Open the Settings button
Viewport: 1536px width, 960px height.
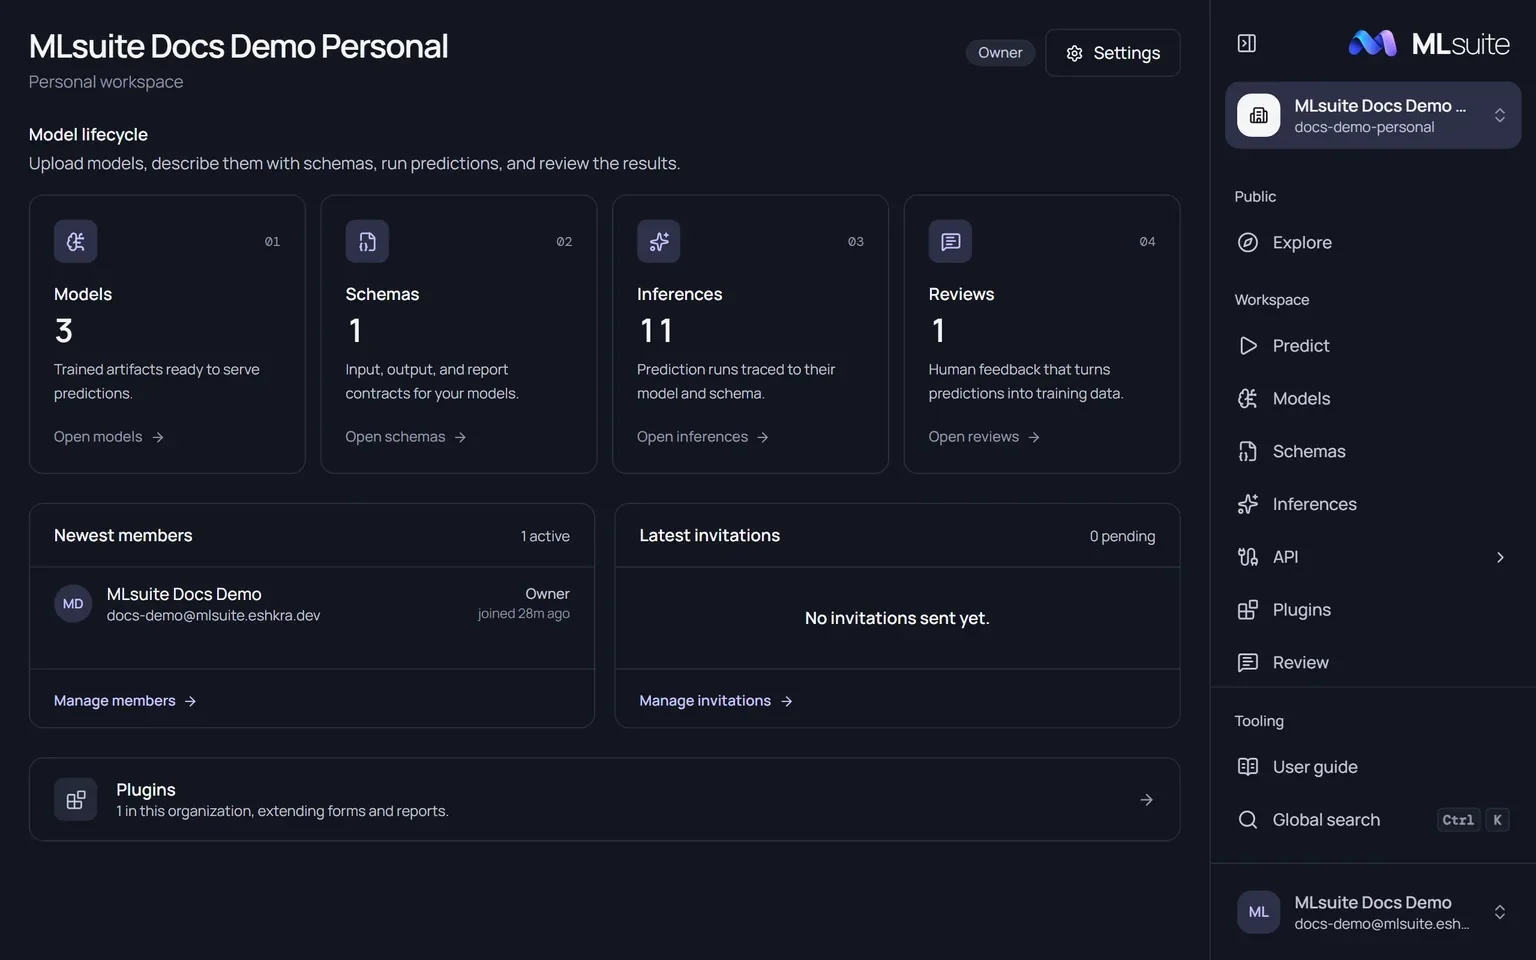click(x=1112, y=53)
